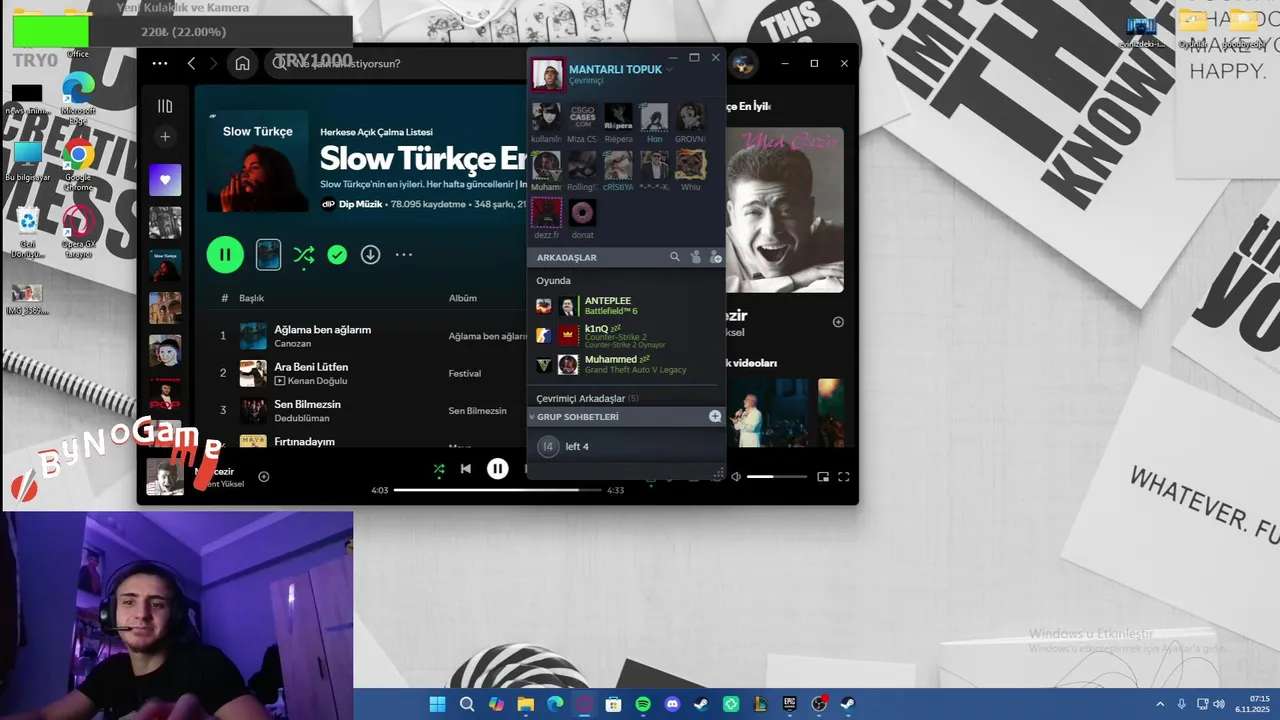Create a new playlist with plus icon

point(165,137)
